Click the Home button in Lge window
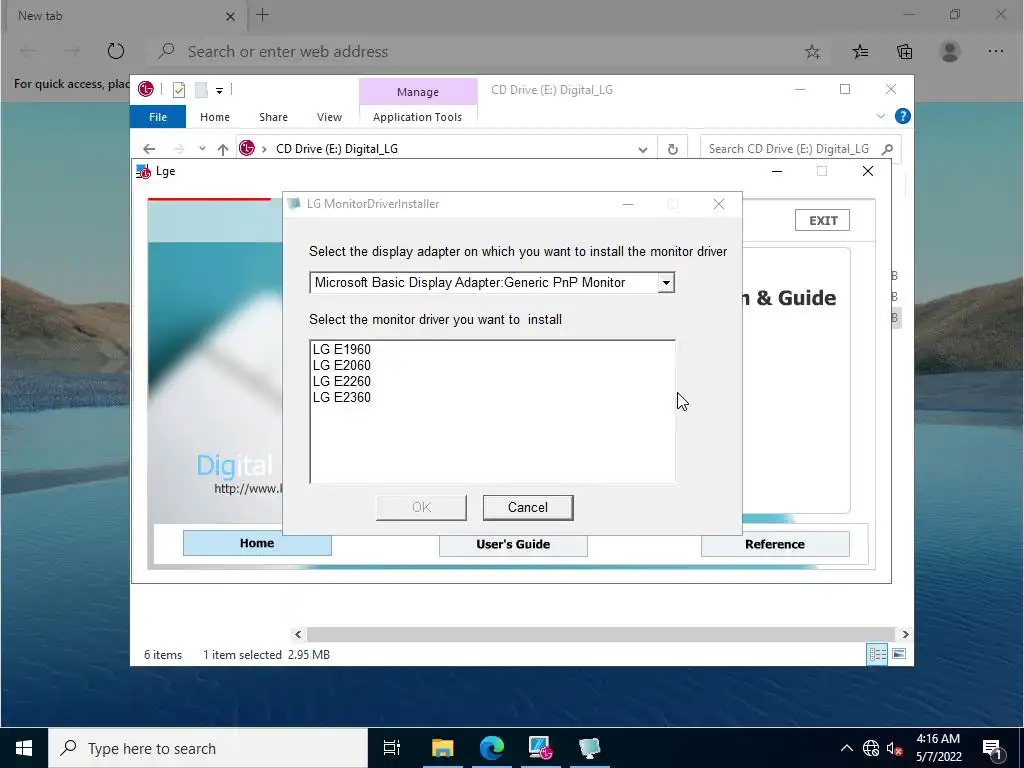This screenshot has height=768, width=1024. [257, 543]
